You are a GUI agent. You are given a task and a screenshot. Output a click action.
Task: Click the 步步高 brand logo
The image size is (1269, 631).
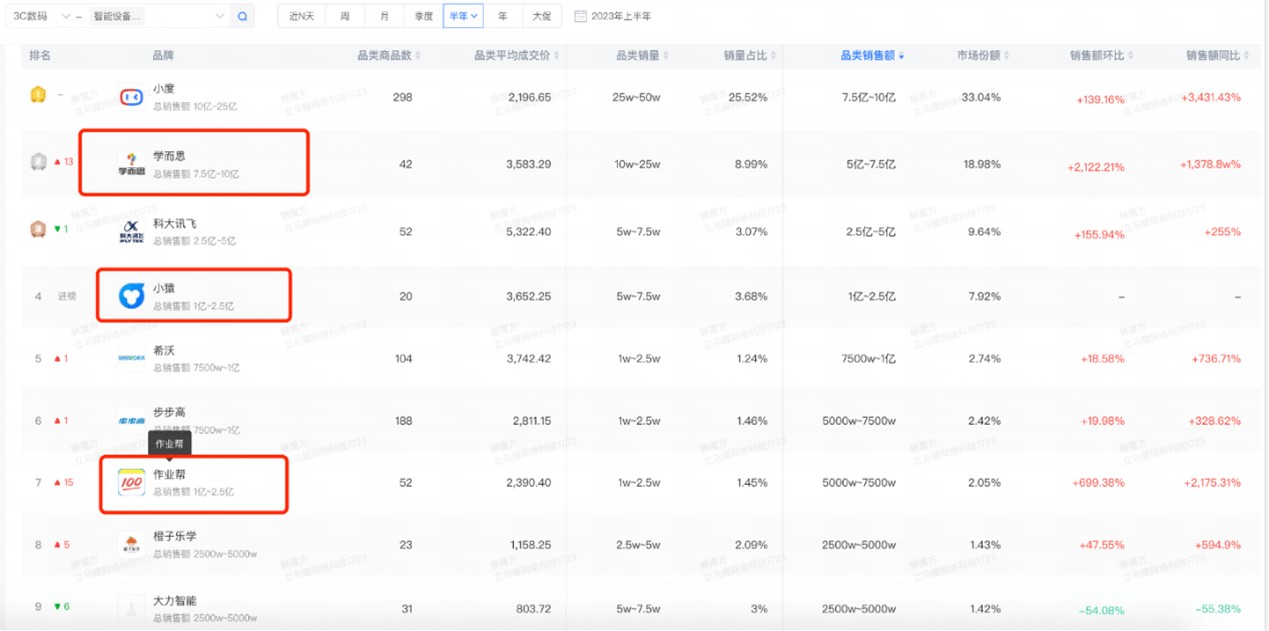click(131, 421)
